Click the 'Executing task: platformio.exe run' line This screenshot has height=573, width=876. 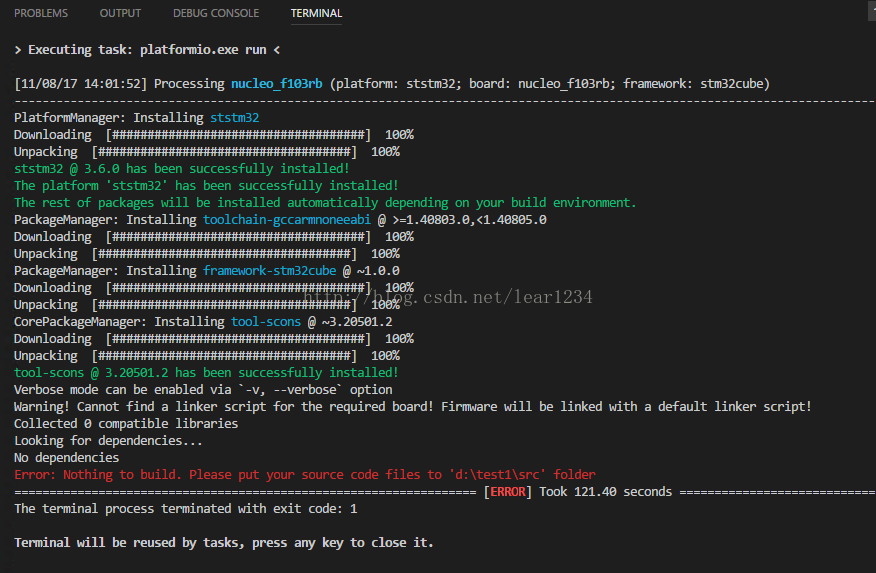point(147,50)
